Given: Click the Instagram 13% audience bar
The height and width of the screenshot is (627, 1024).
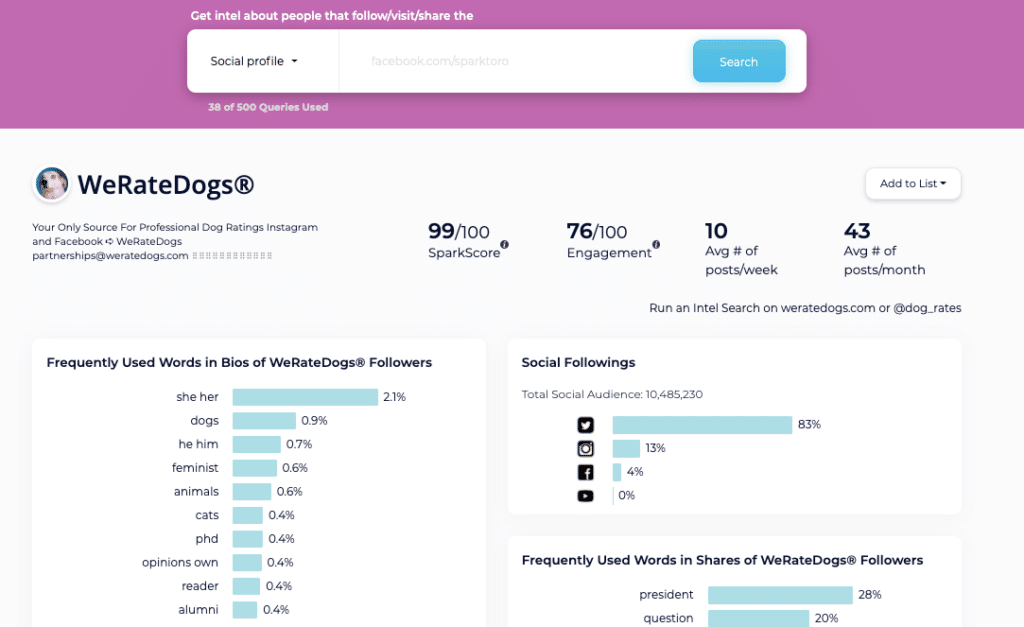Looking at the screenshot, I should tap(626, 449).
